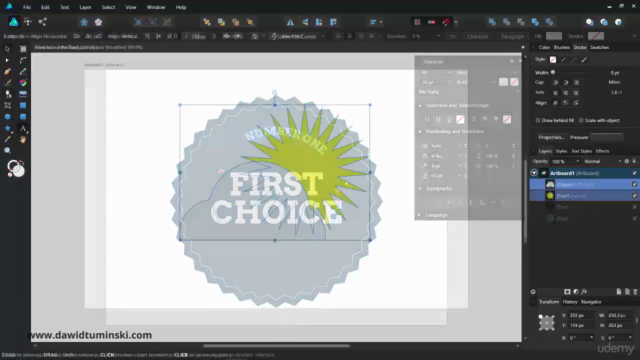Open the alignment options dropdown in toolbar
640x360 pixels.
coord(381,22)
